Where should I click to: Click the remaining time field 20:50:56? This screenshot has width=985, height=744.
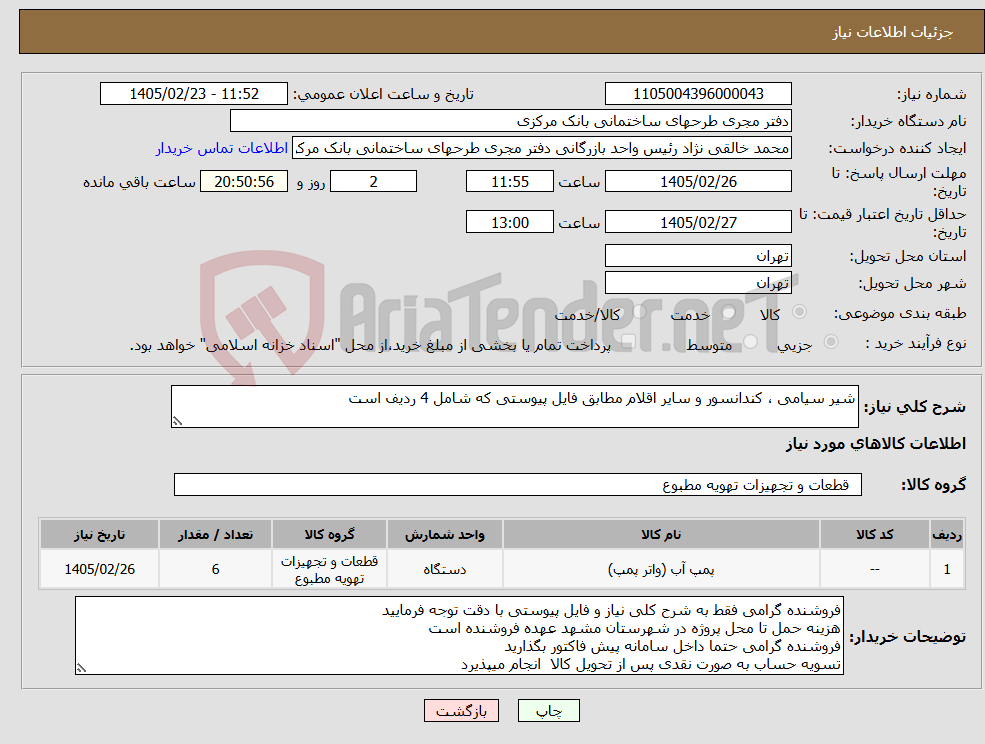244,182
